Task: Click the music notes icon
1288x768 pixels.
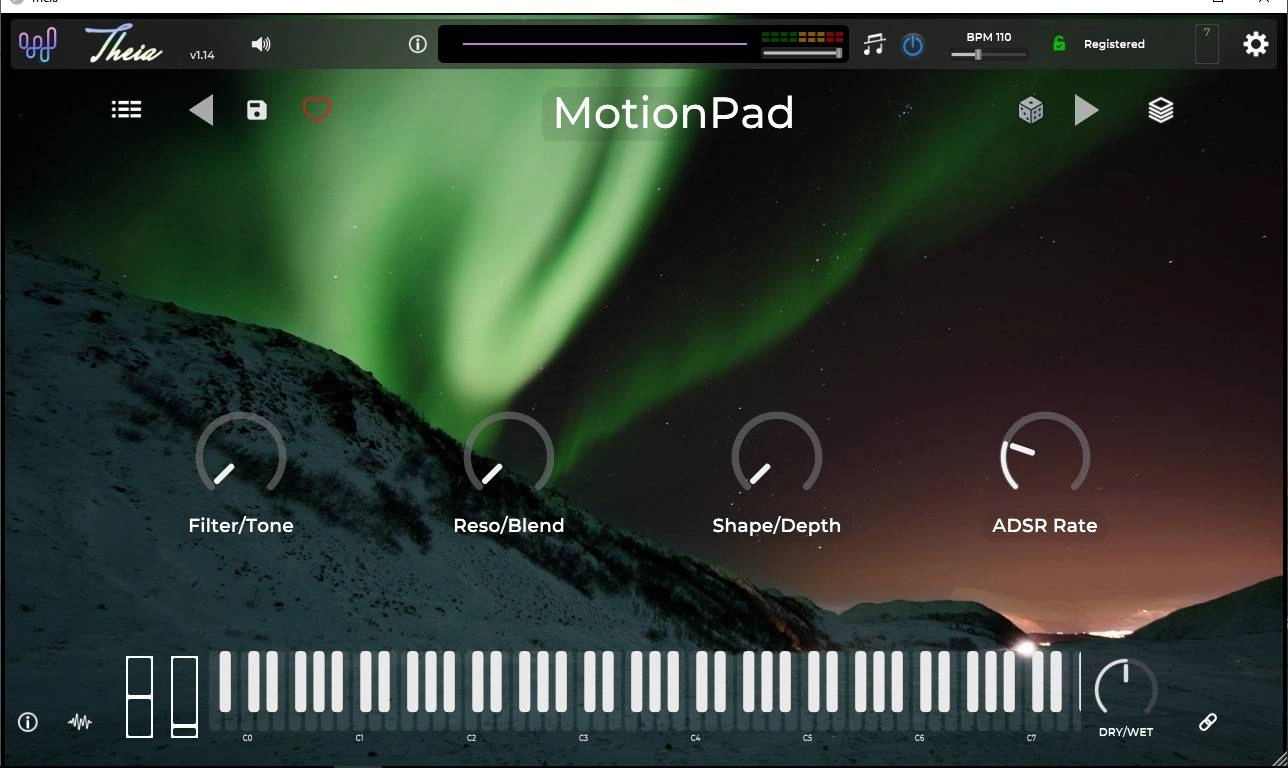Action: pos(874,44)
